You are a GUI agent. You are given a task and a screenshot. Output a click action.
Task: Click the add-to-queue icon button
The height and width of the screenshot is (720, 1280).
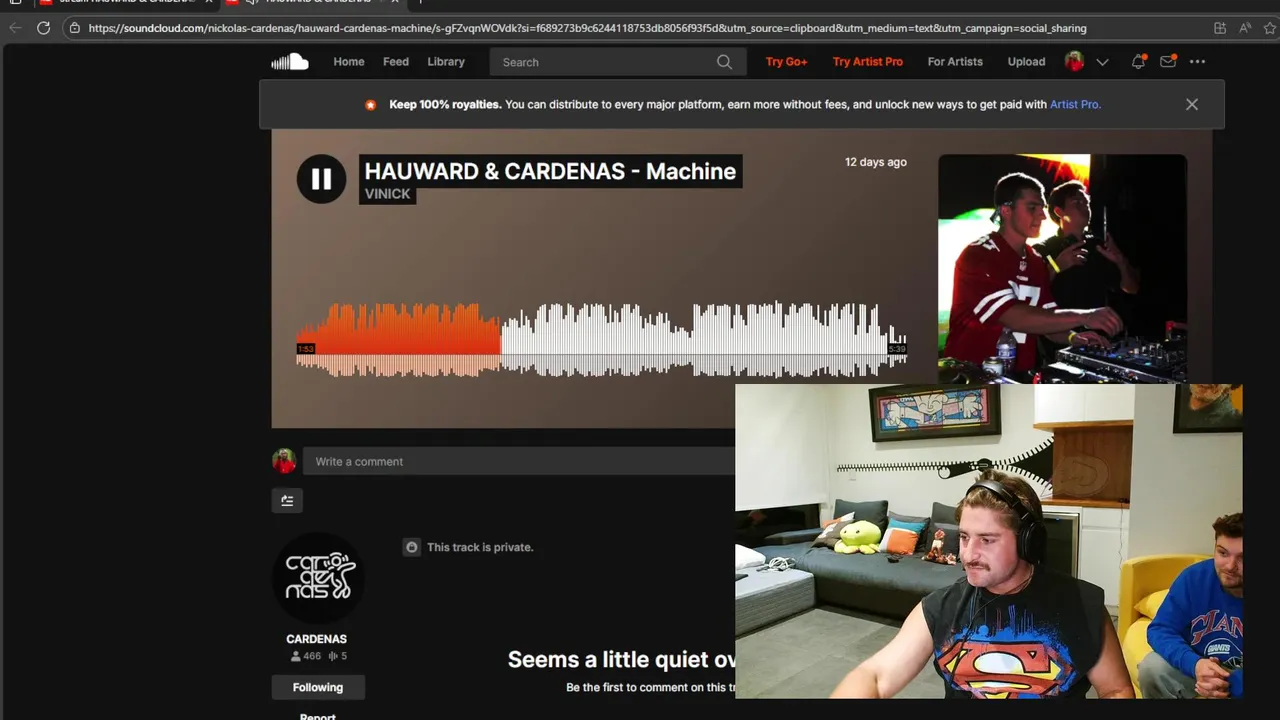pyautogui.click(x=287, y=501)
